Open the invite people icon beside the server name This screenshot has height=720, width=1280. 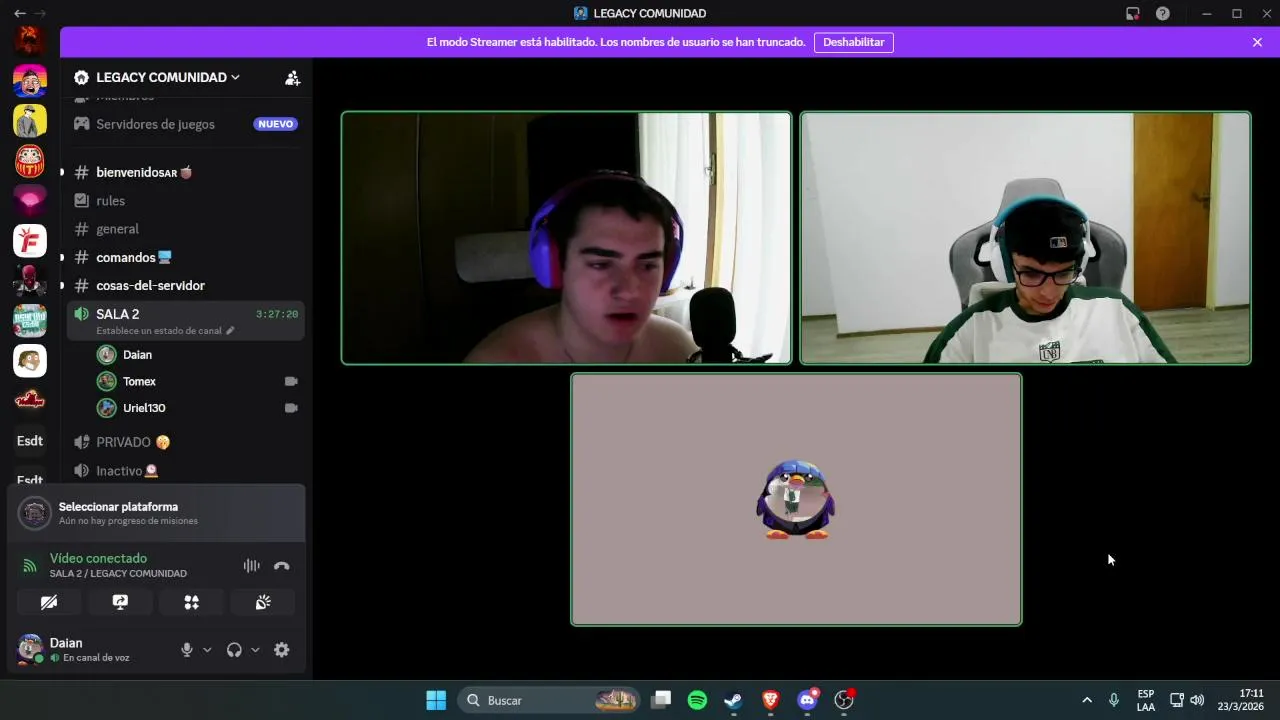292,78
